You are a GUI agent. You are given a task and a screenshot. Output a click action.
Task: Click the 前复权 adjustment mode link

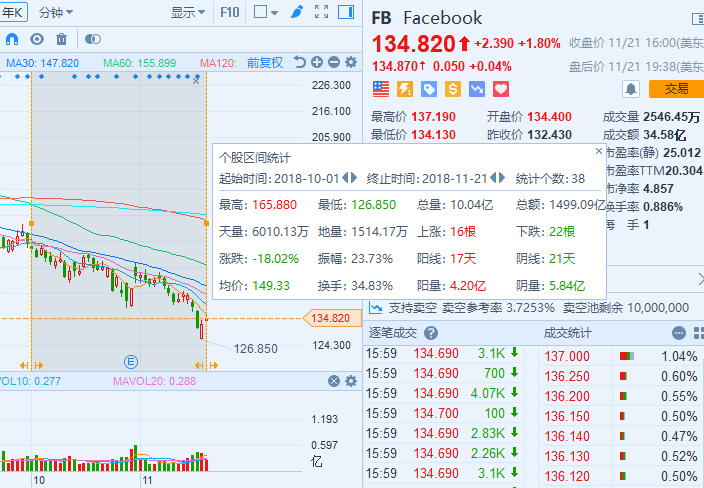coord(265,62)
